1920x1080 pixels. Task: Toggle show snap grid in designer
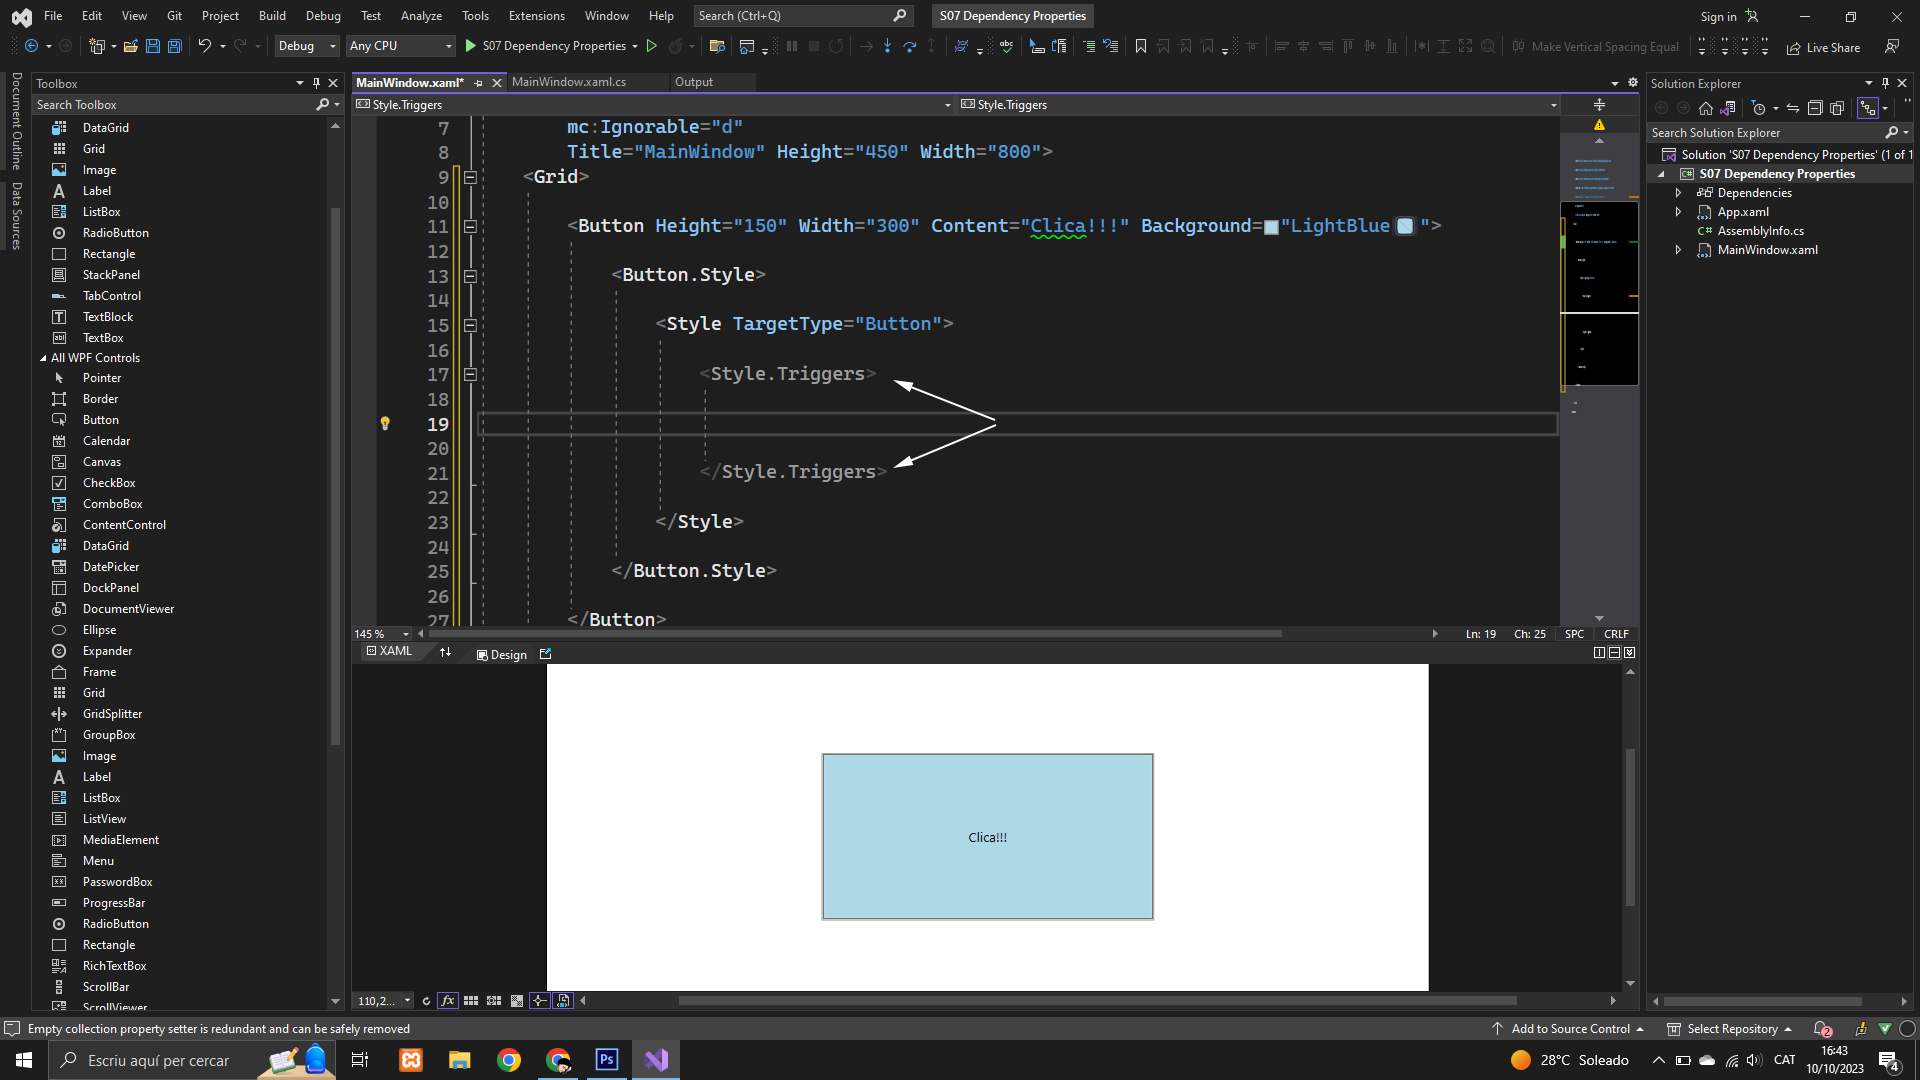(x=471, y=1001)
